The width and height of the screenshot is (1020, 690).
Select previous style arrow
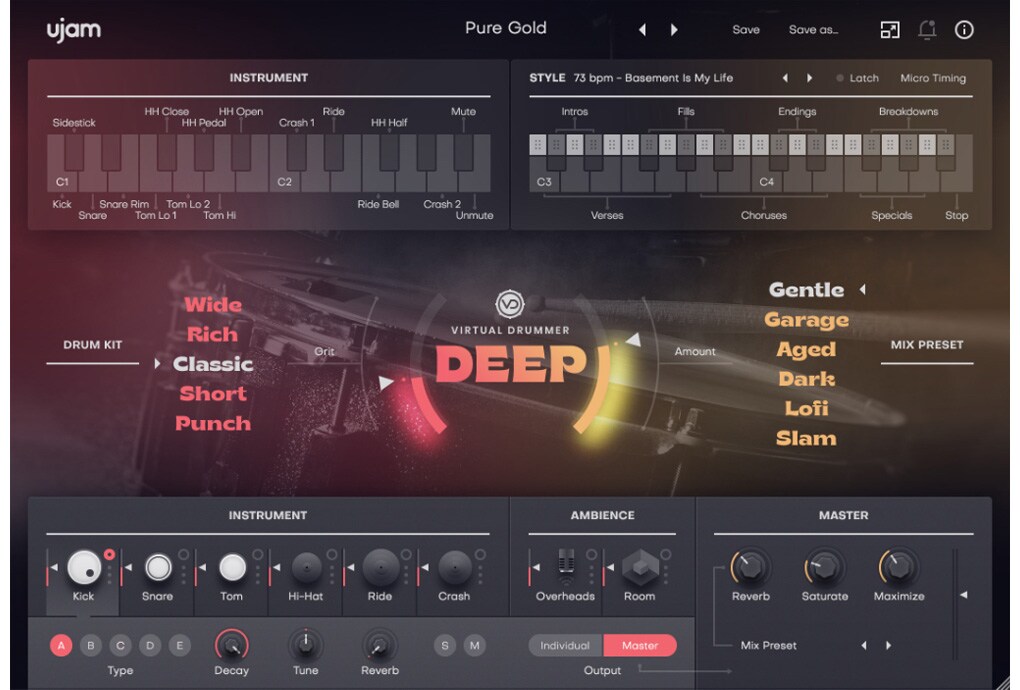785,78
